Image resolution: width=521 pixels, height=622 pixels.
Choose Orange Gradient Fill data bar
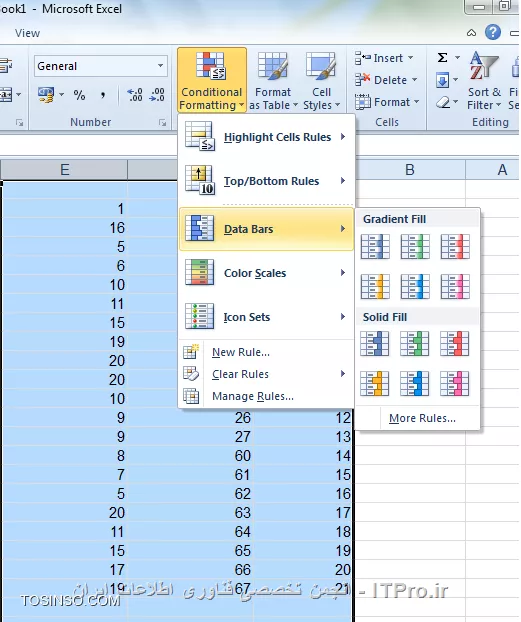click(x=375, y=286)
